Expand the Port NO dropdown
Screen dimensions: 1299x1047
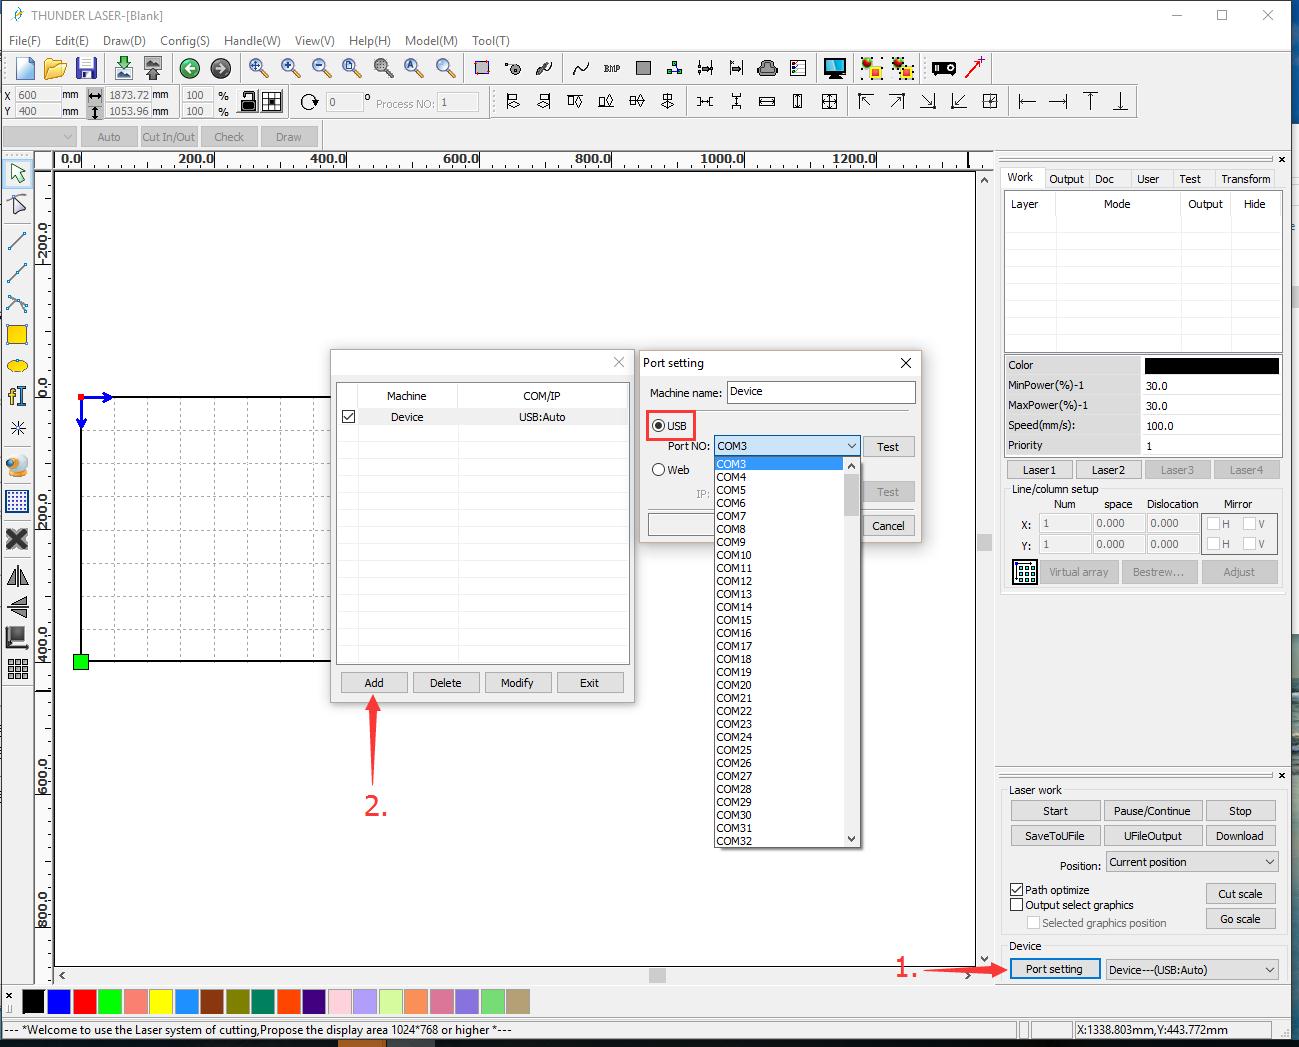click(851, 446)
